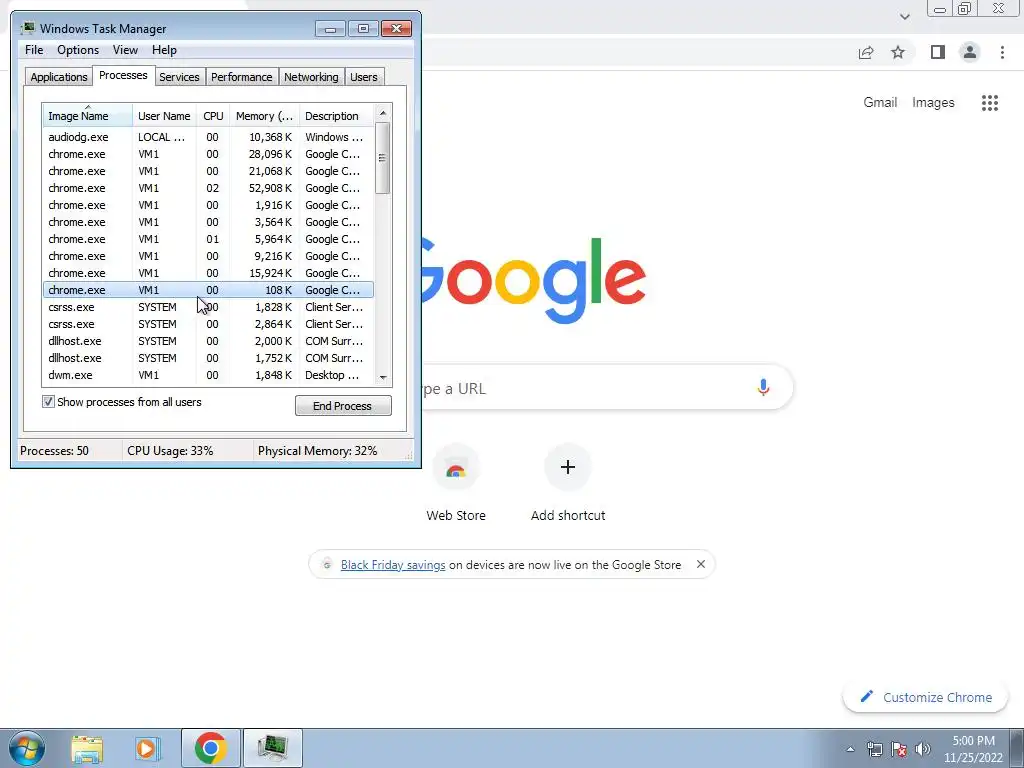
Task: Switch to Services tab
Action: 179,77
